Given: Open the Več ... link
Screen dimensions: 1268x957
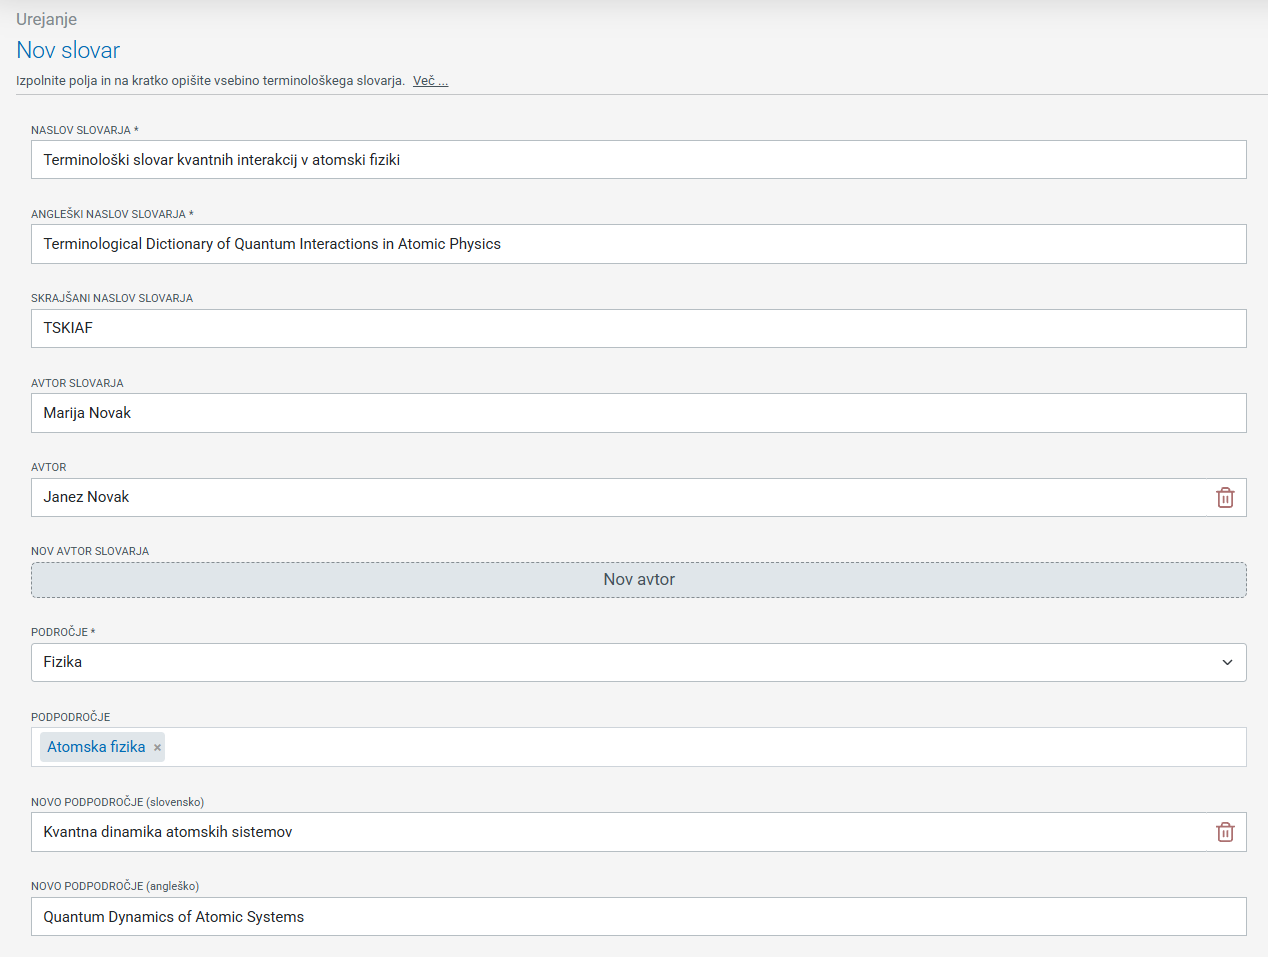Looking at the screenshot, I should click(x=430, y=81).
